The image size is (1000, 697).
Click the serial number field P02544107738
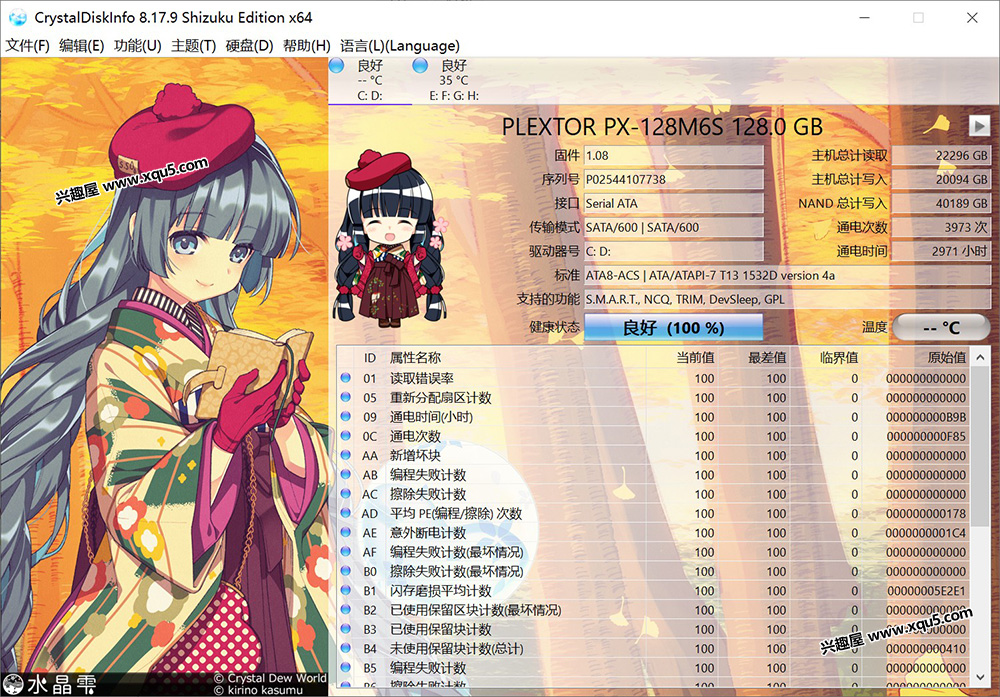(x=673, y=179)
